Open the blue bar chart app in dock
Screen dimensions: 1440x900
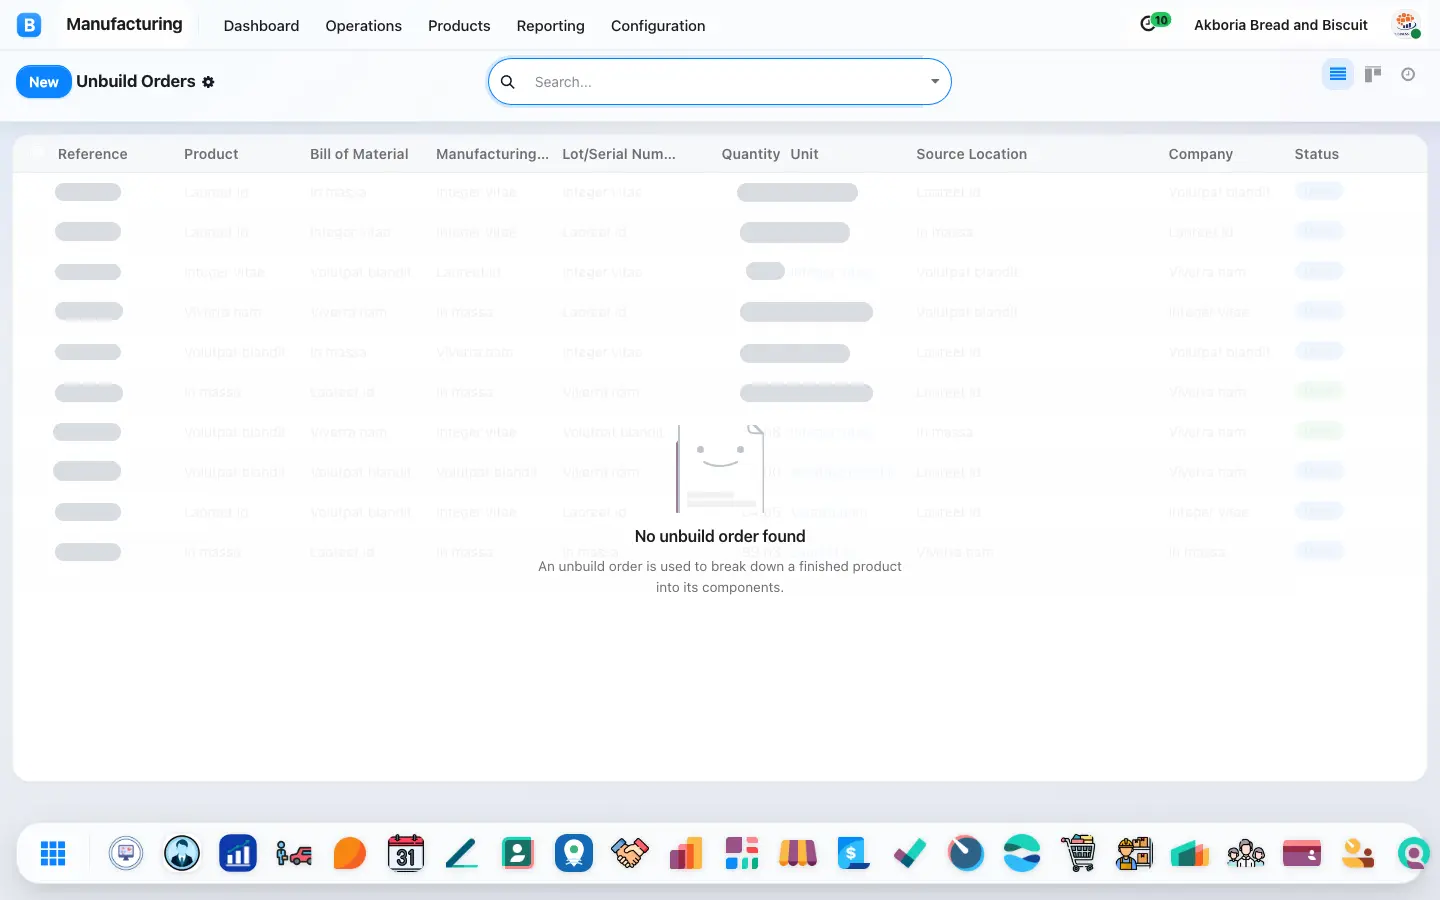[x=238, y=853]
